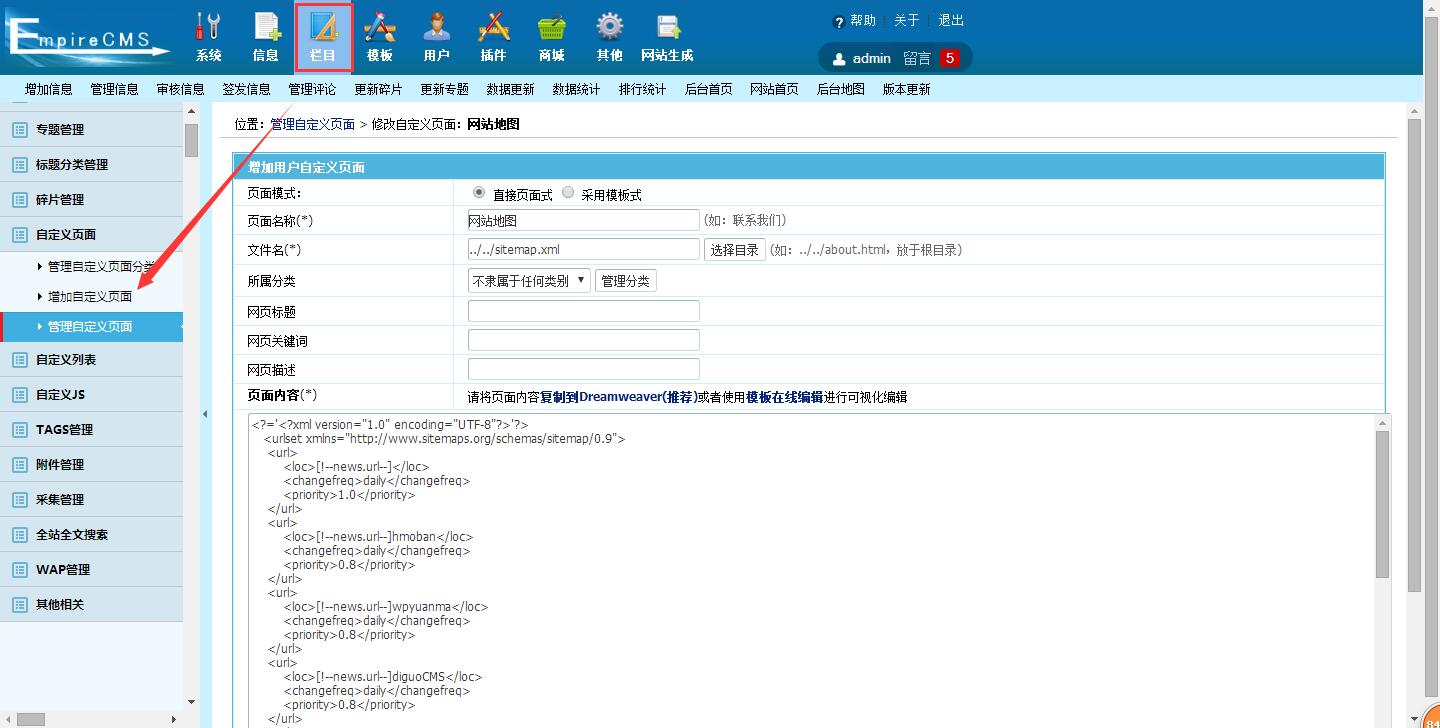The height and width of the screenshot is (728, 1440).
Task: Select the 采用模板式 radio option
Action: pyautogui.click(x=566, y=192)
